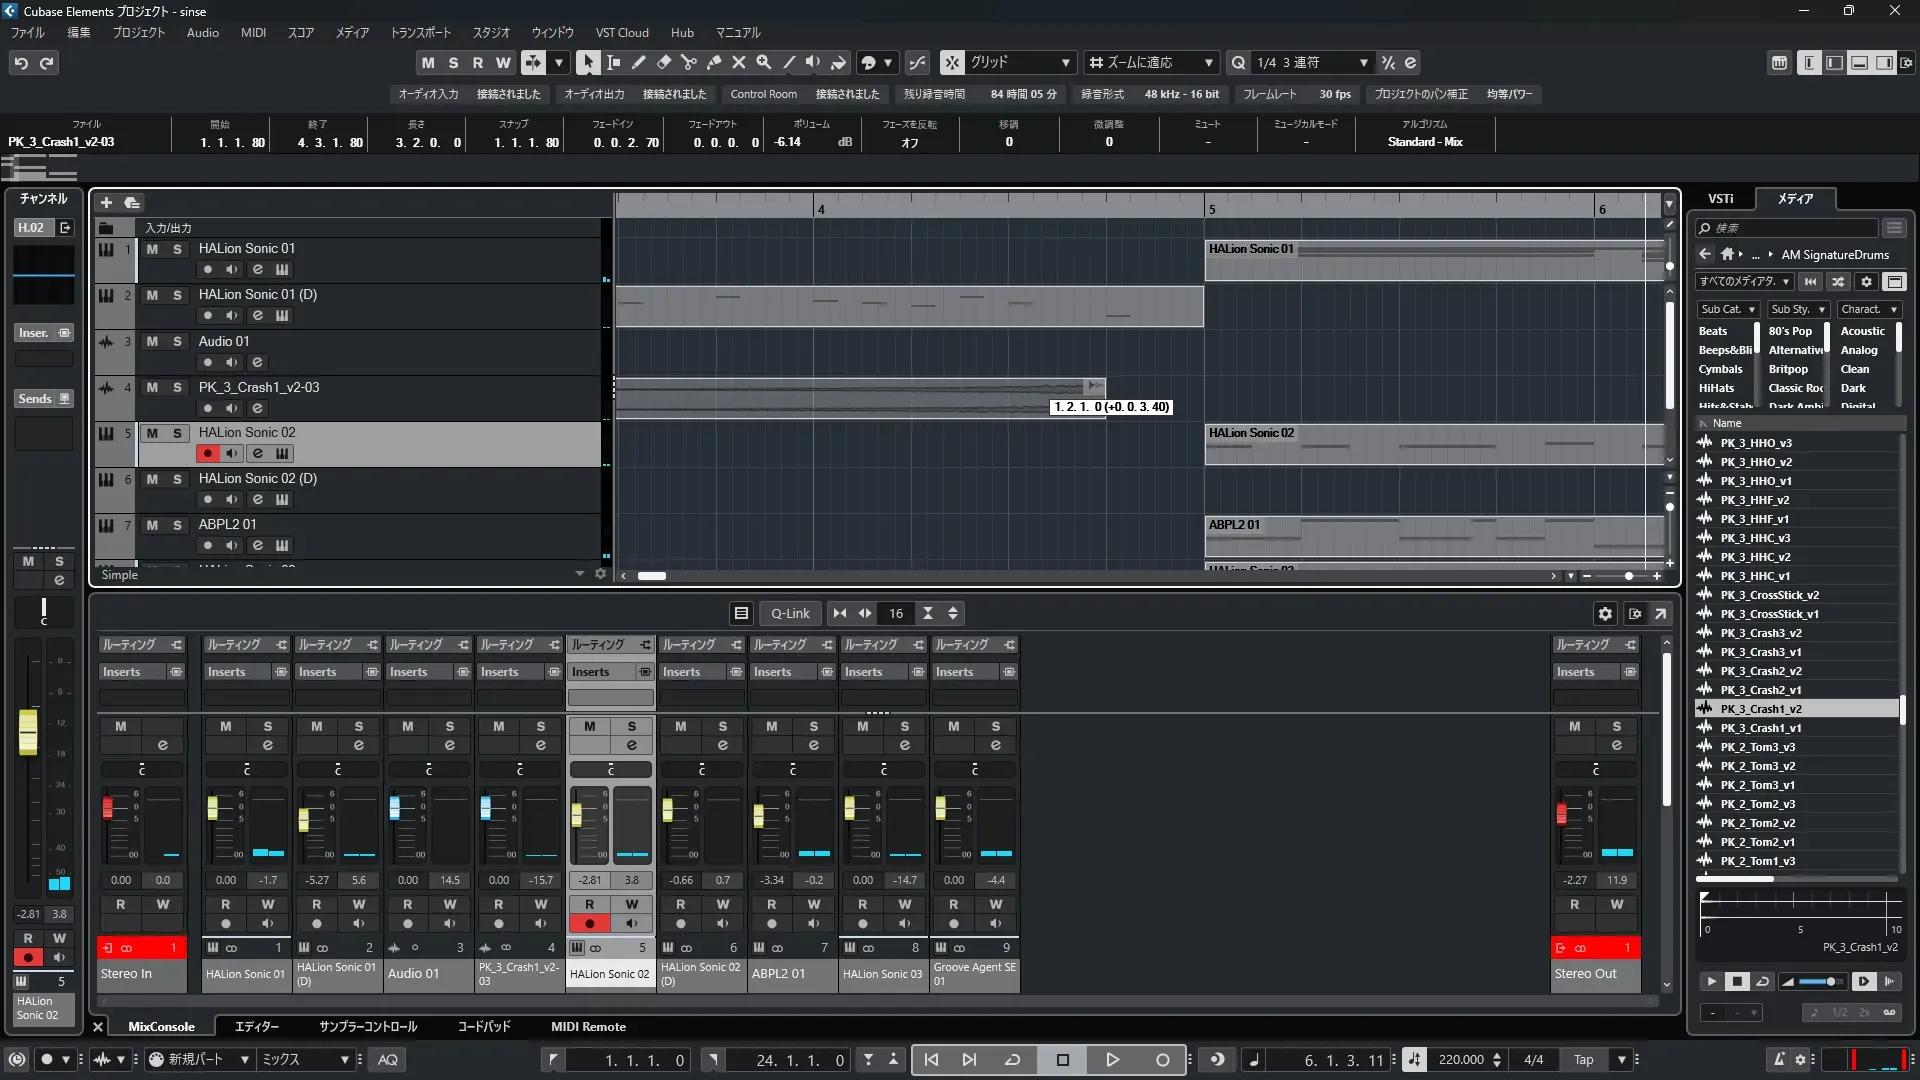
Task: Select the Draw pencil tool
Action: (638, 63)
